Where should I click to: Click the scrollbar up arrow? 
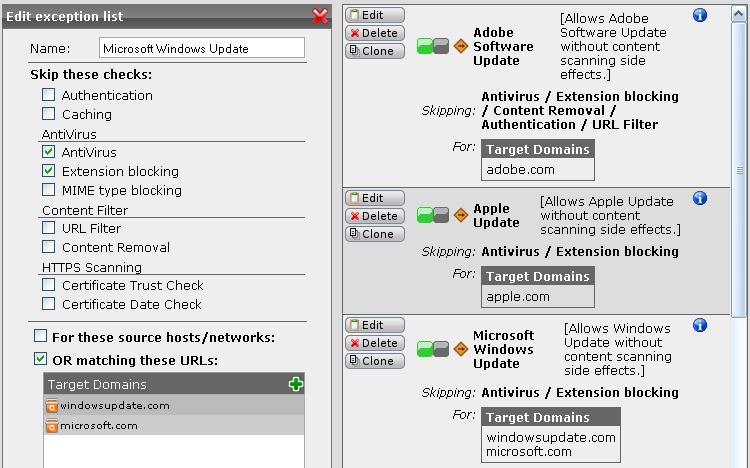click(x=739, y=13)
